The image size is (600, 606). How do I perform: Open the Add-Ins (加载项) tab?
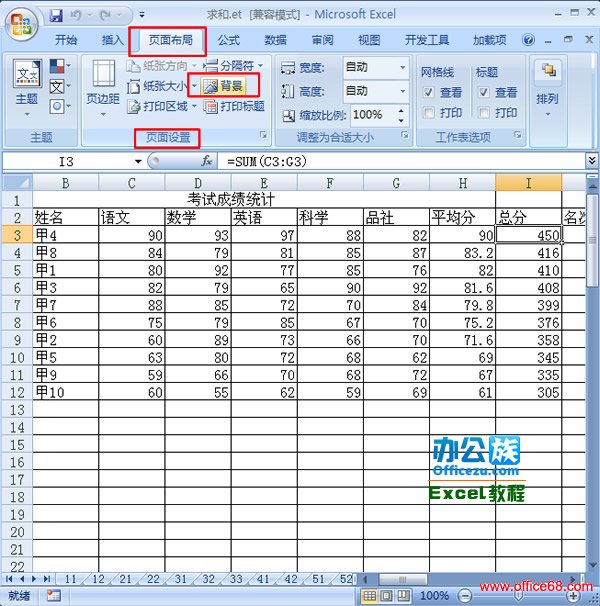(x=489, y=40)
